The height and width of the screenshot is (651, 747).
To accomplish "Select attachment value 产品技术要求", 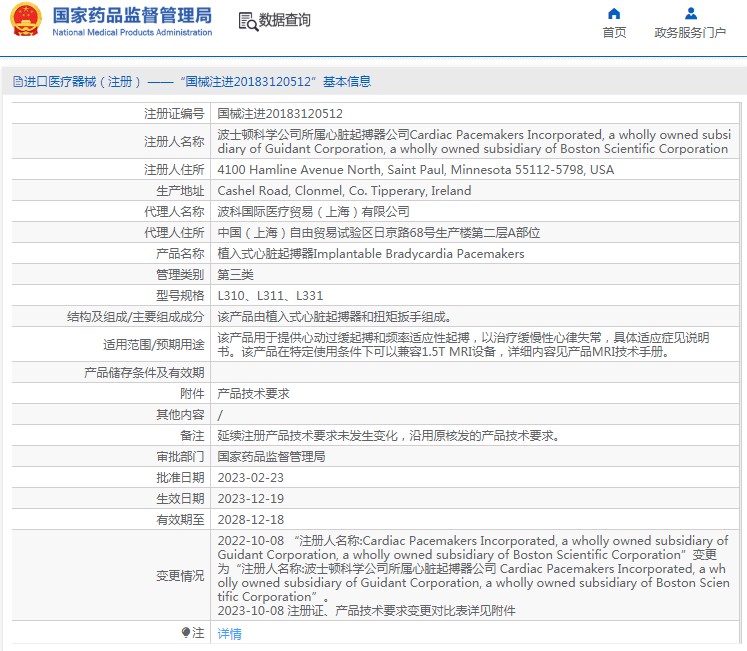I will 253,394.
